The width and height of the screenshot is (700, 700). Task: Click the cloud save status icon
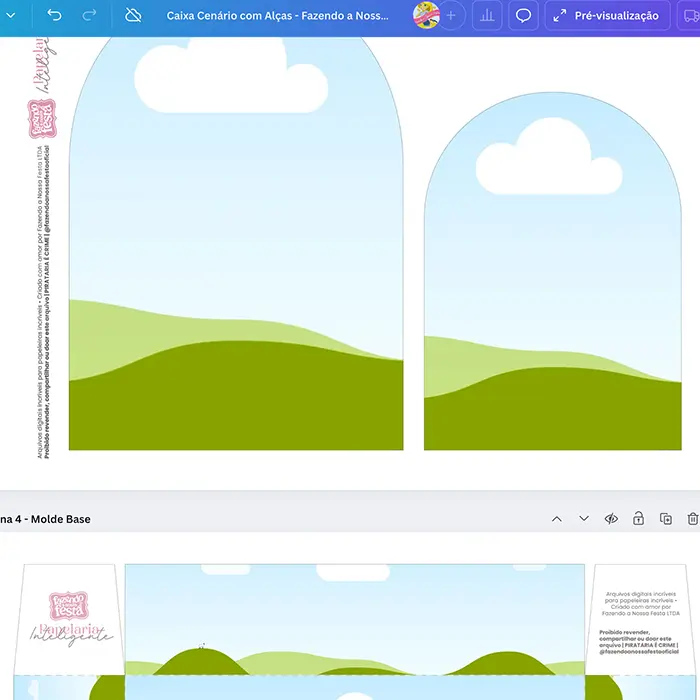(133, 15)
